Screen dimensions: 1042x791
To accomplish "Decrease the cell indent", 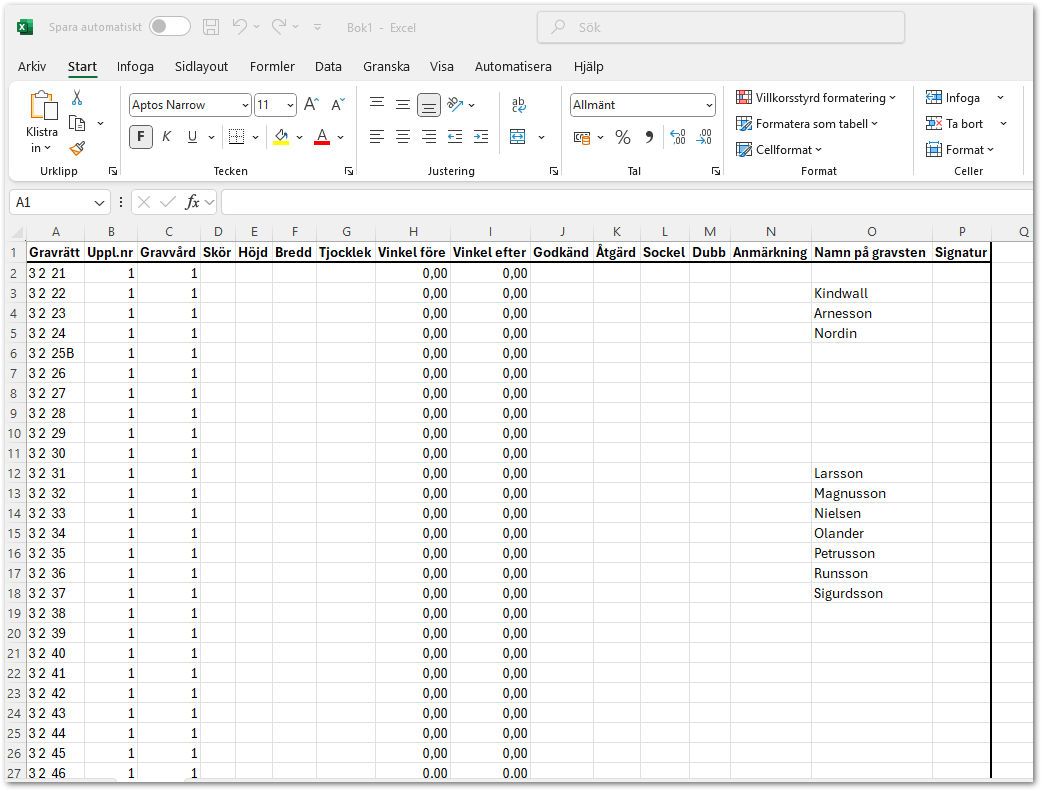I will tap(455, 137).
